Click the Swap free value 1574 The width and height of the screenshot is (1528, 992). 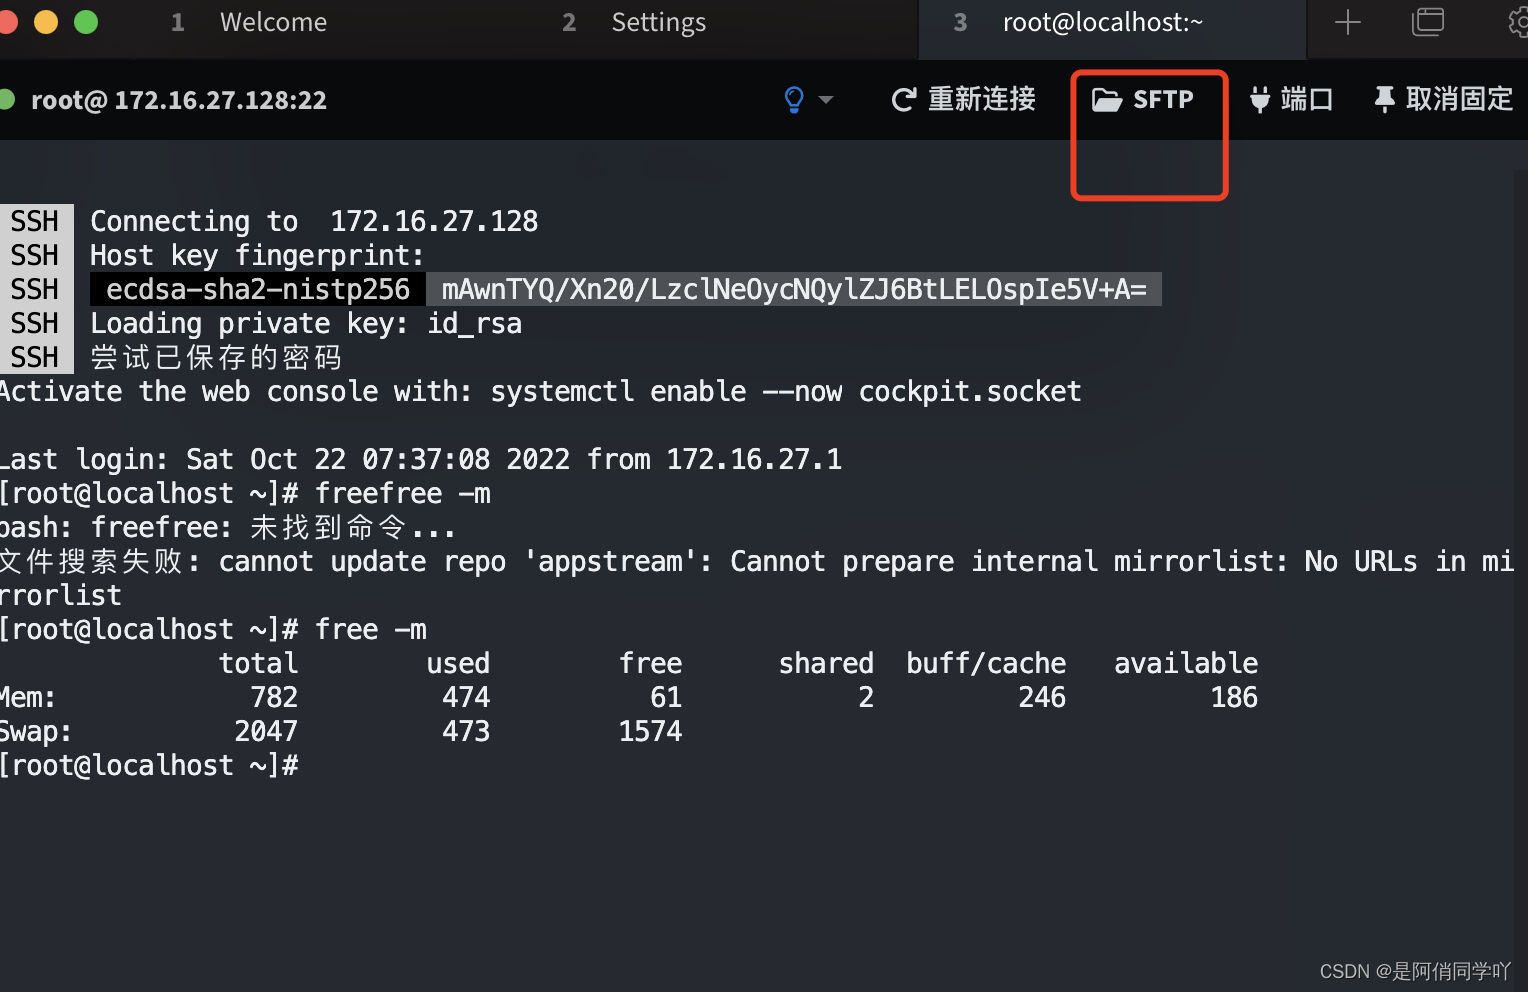tap(650, 731)
